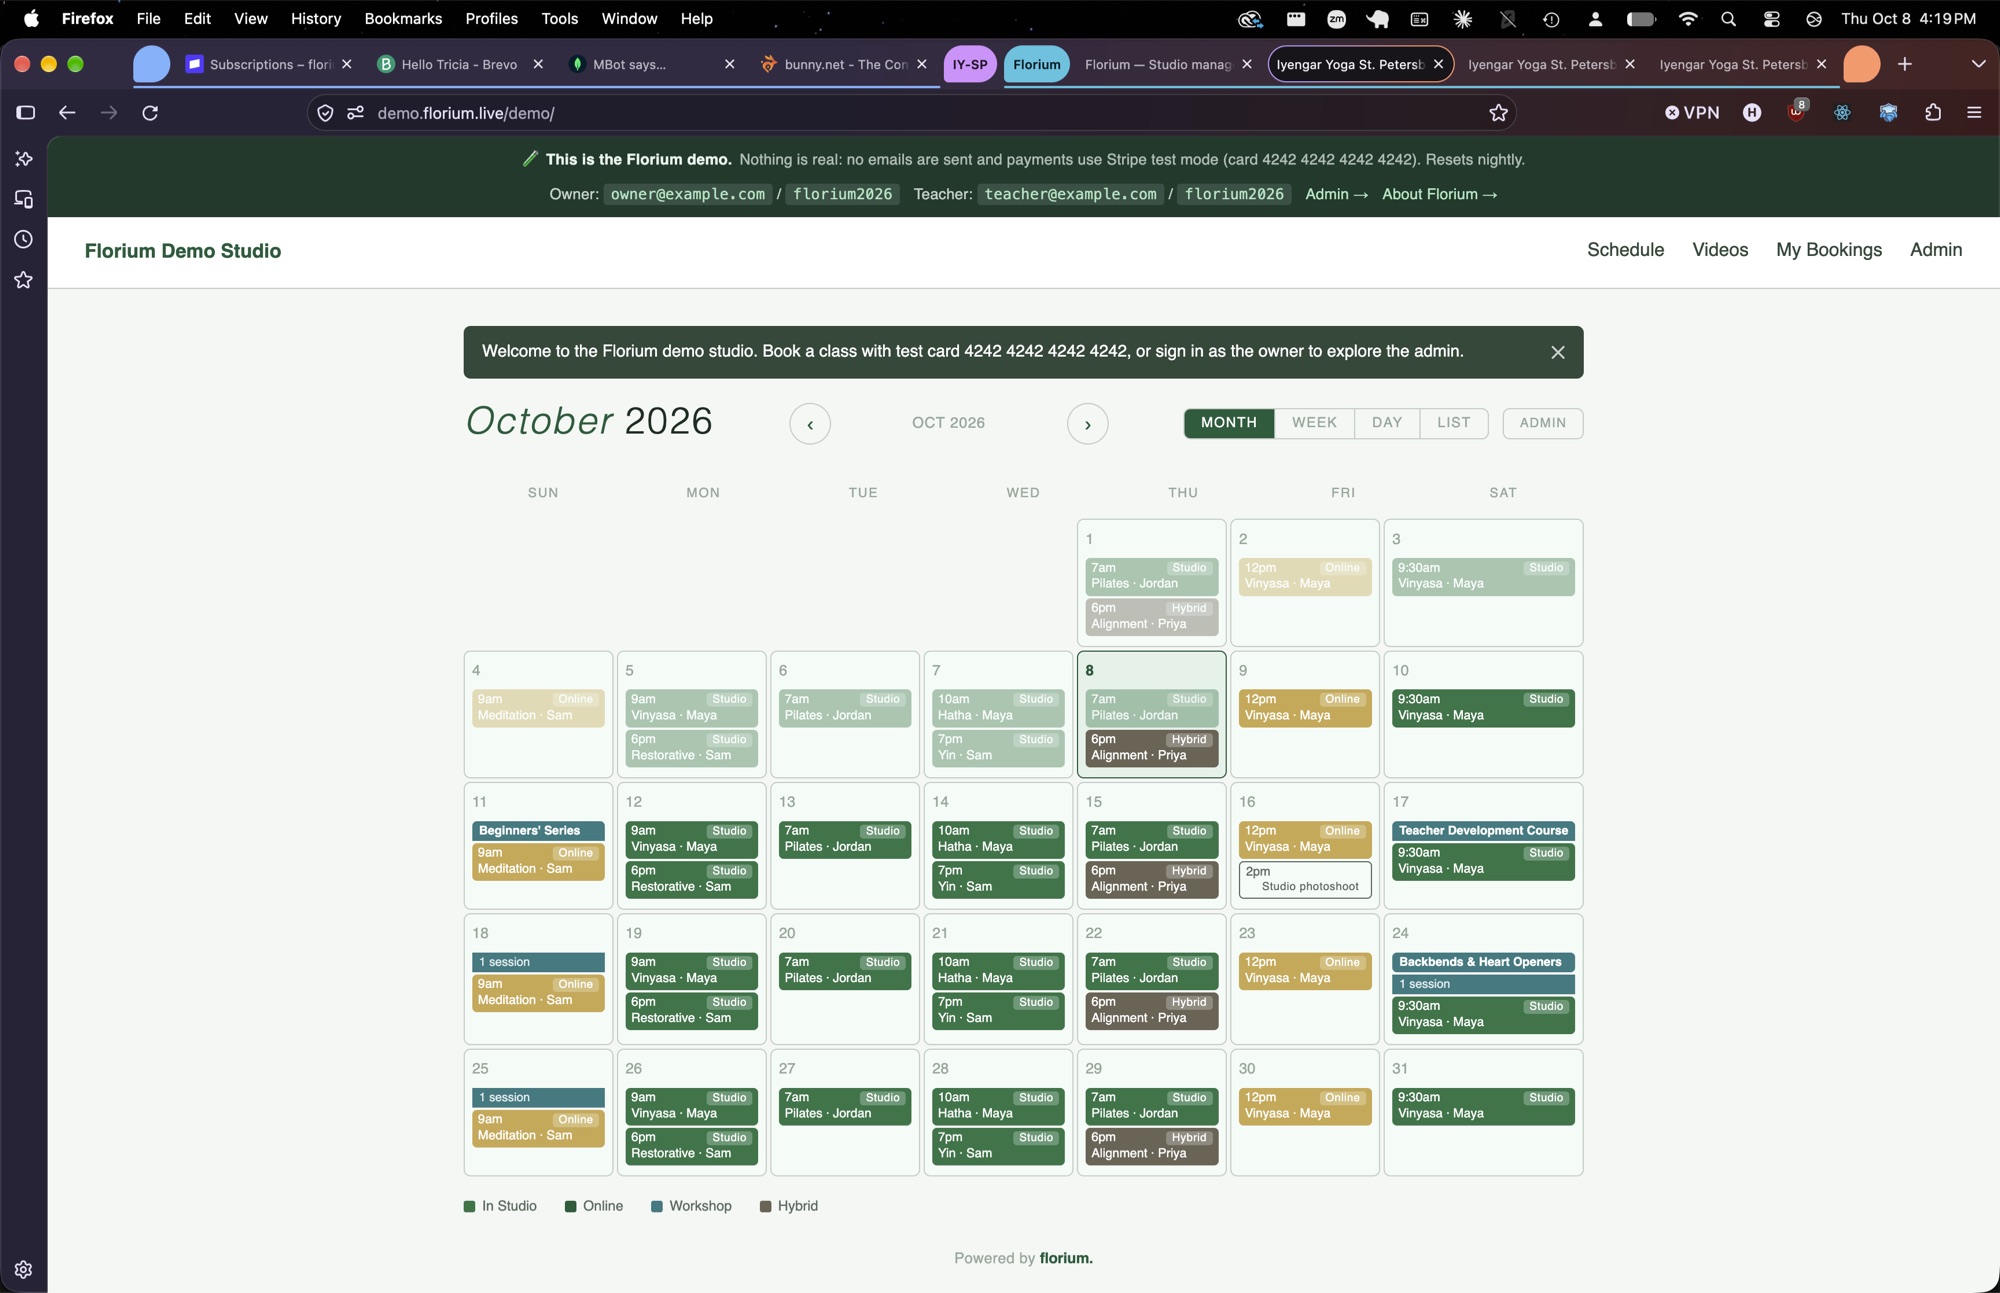Switch to Hello Tricia - Brevo tab

[459, 64]
